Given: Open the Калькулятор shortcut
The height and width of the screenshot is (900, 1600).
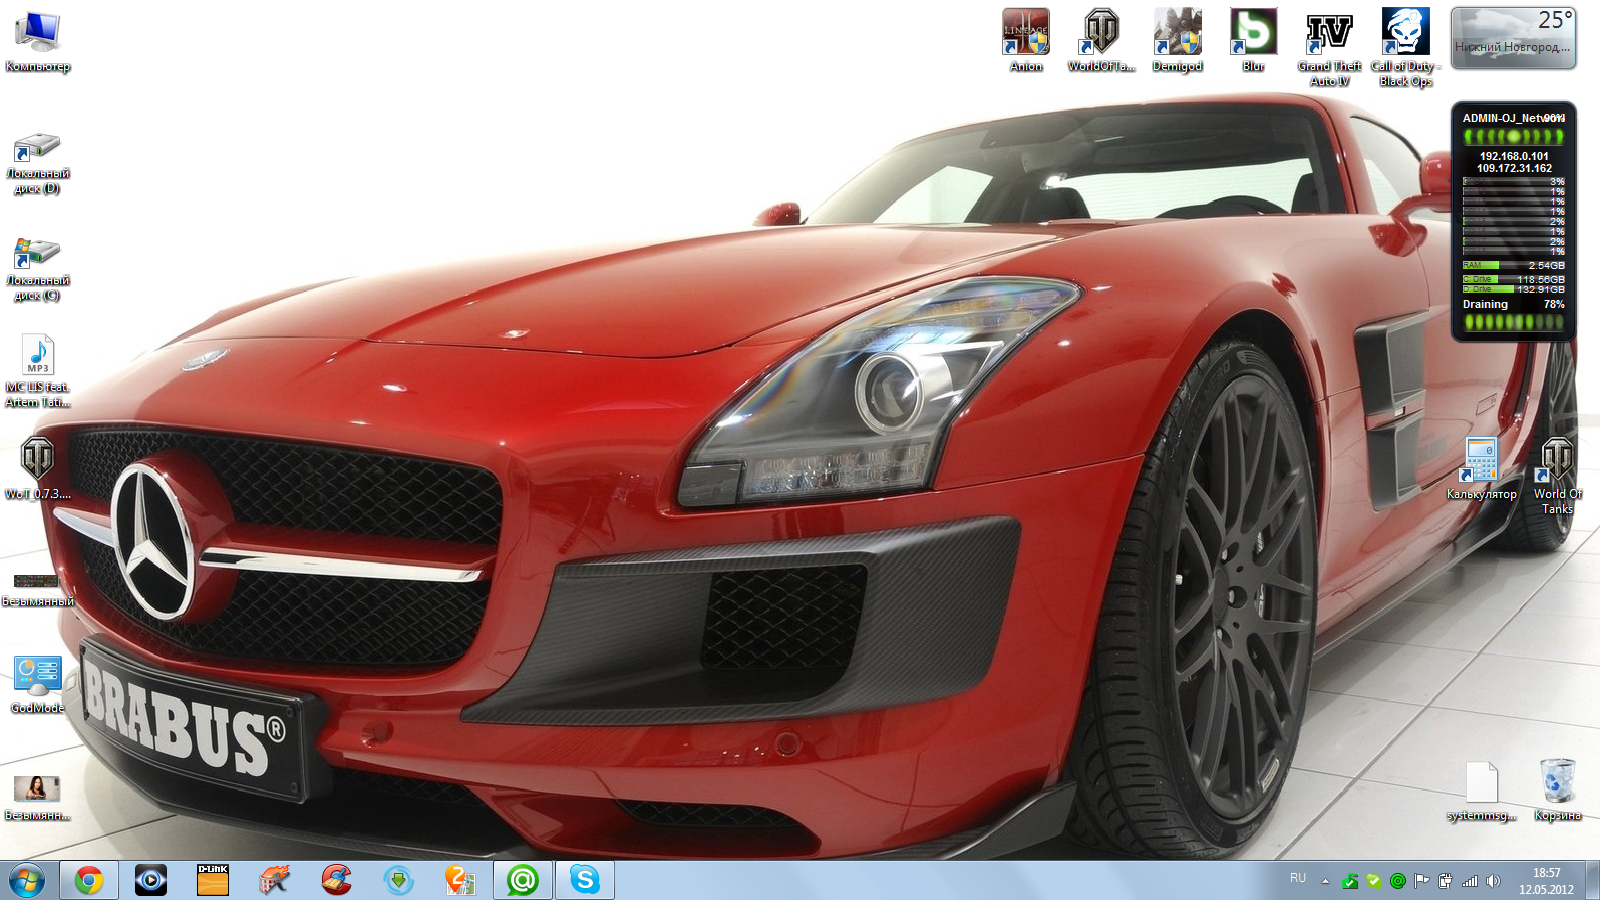Looking at the screenshot, I should (1481, 468).
